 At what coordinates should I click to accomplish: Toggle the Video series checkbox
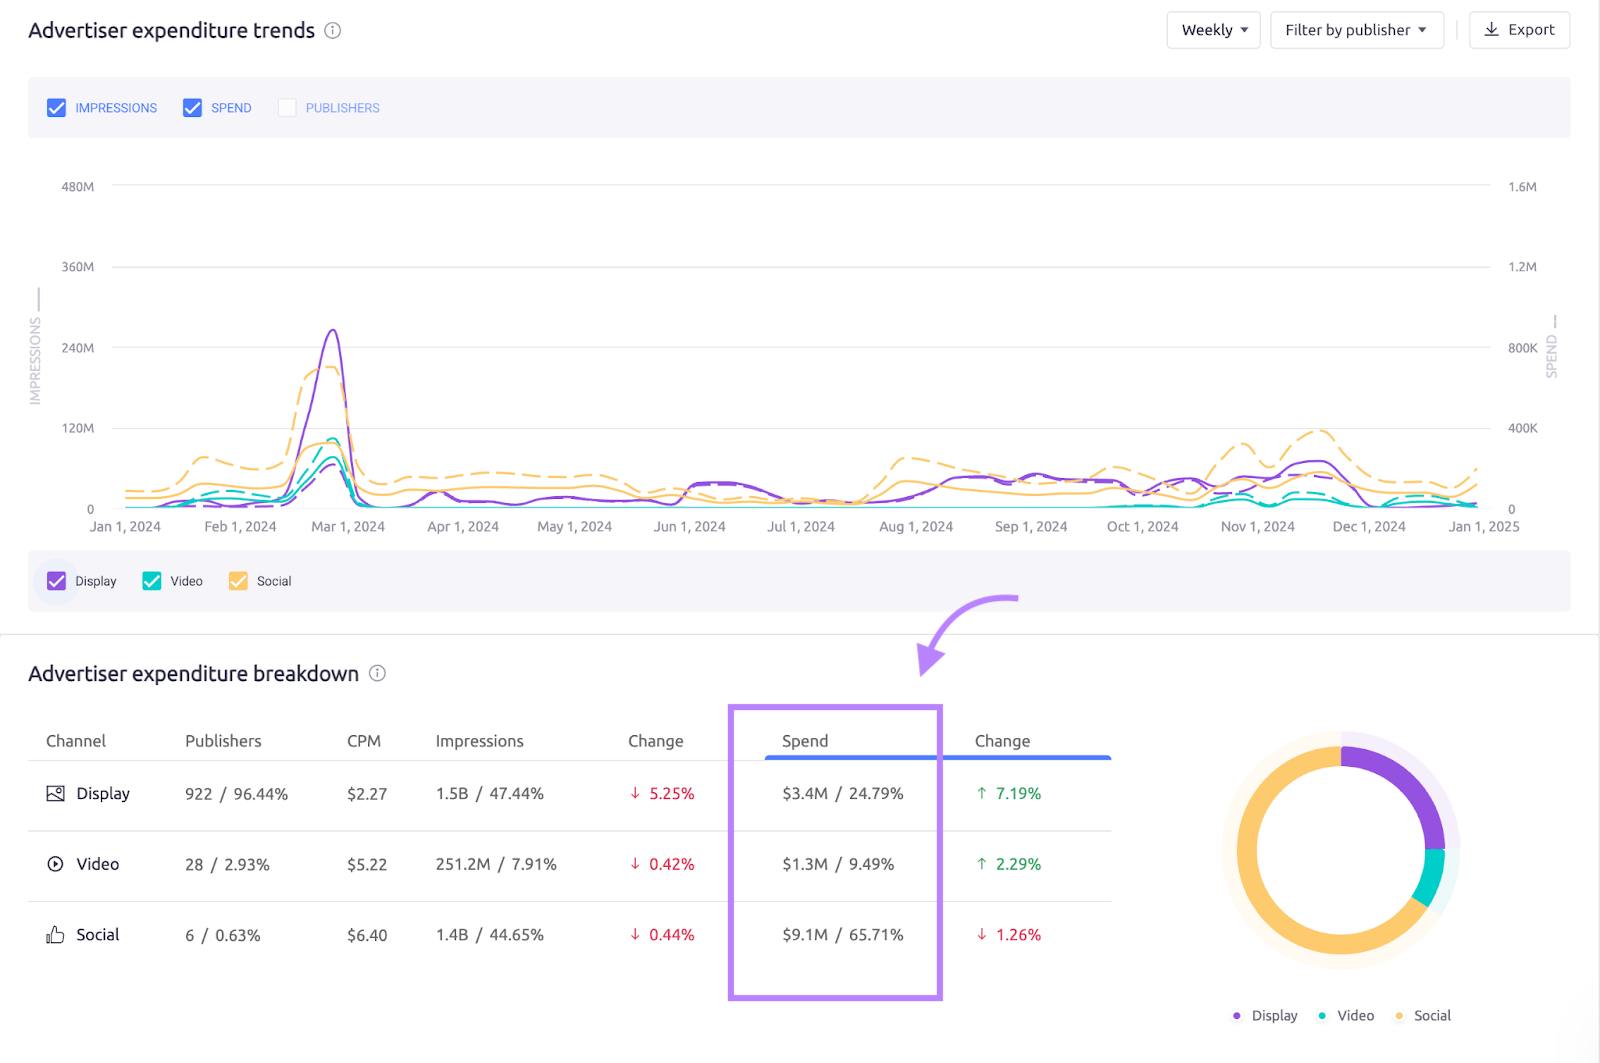pos(152,581)
